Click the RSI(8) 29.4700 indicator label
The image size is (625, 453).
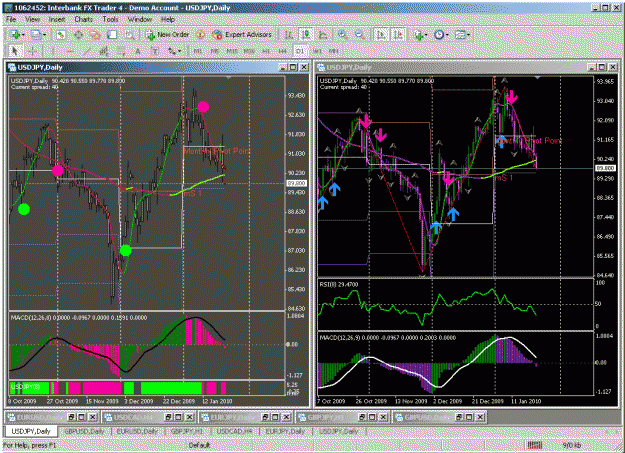339,285
